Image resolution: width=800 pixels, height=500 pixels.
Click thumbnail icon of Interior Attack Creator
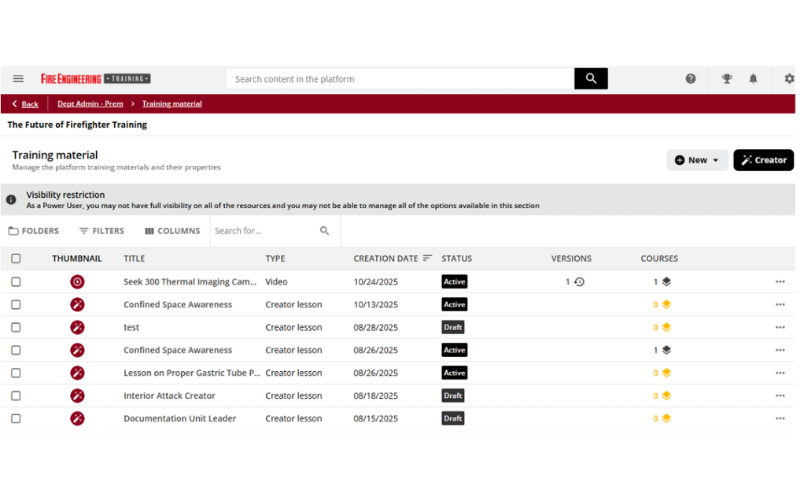(x=77, y=395)
